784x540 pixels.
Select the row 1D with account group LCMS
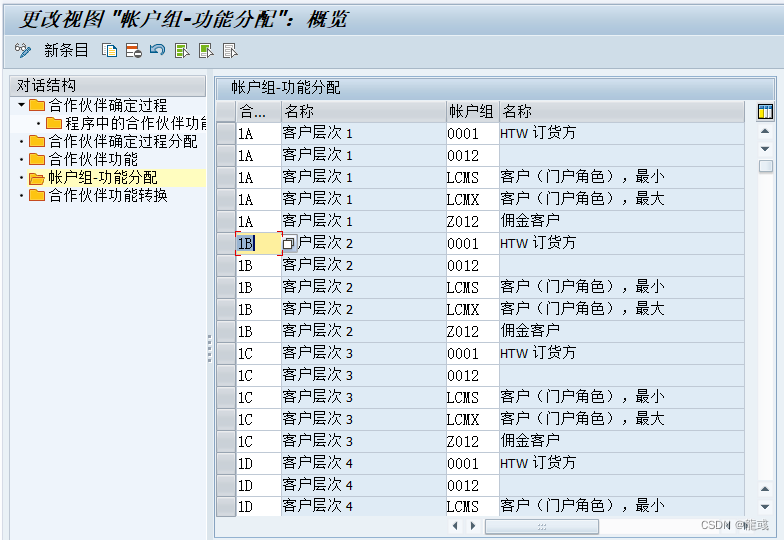226,506
